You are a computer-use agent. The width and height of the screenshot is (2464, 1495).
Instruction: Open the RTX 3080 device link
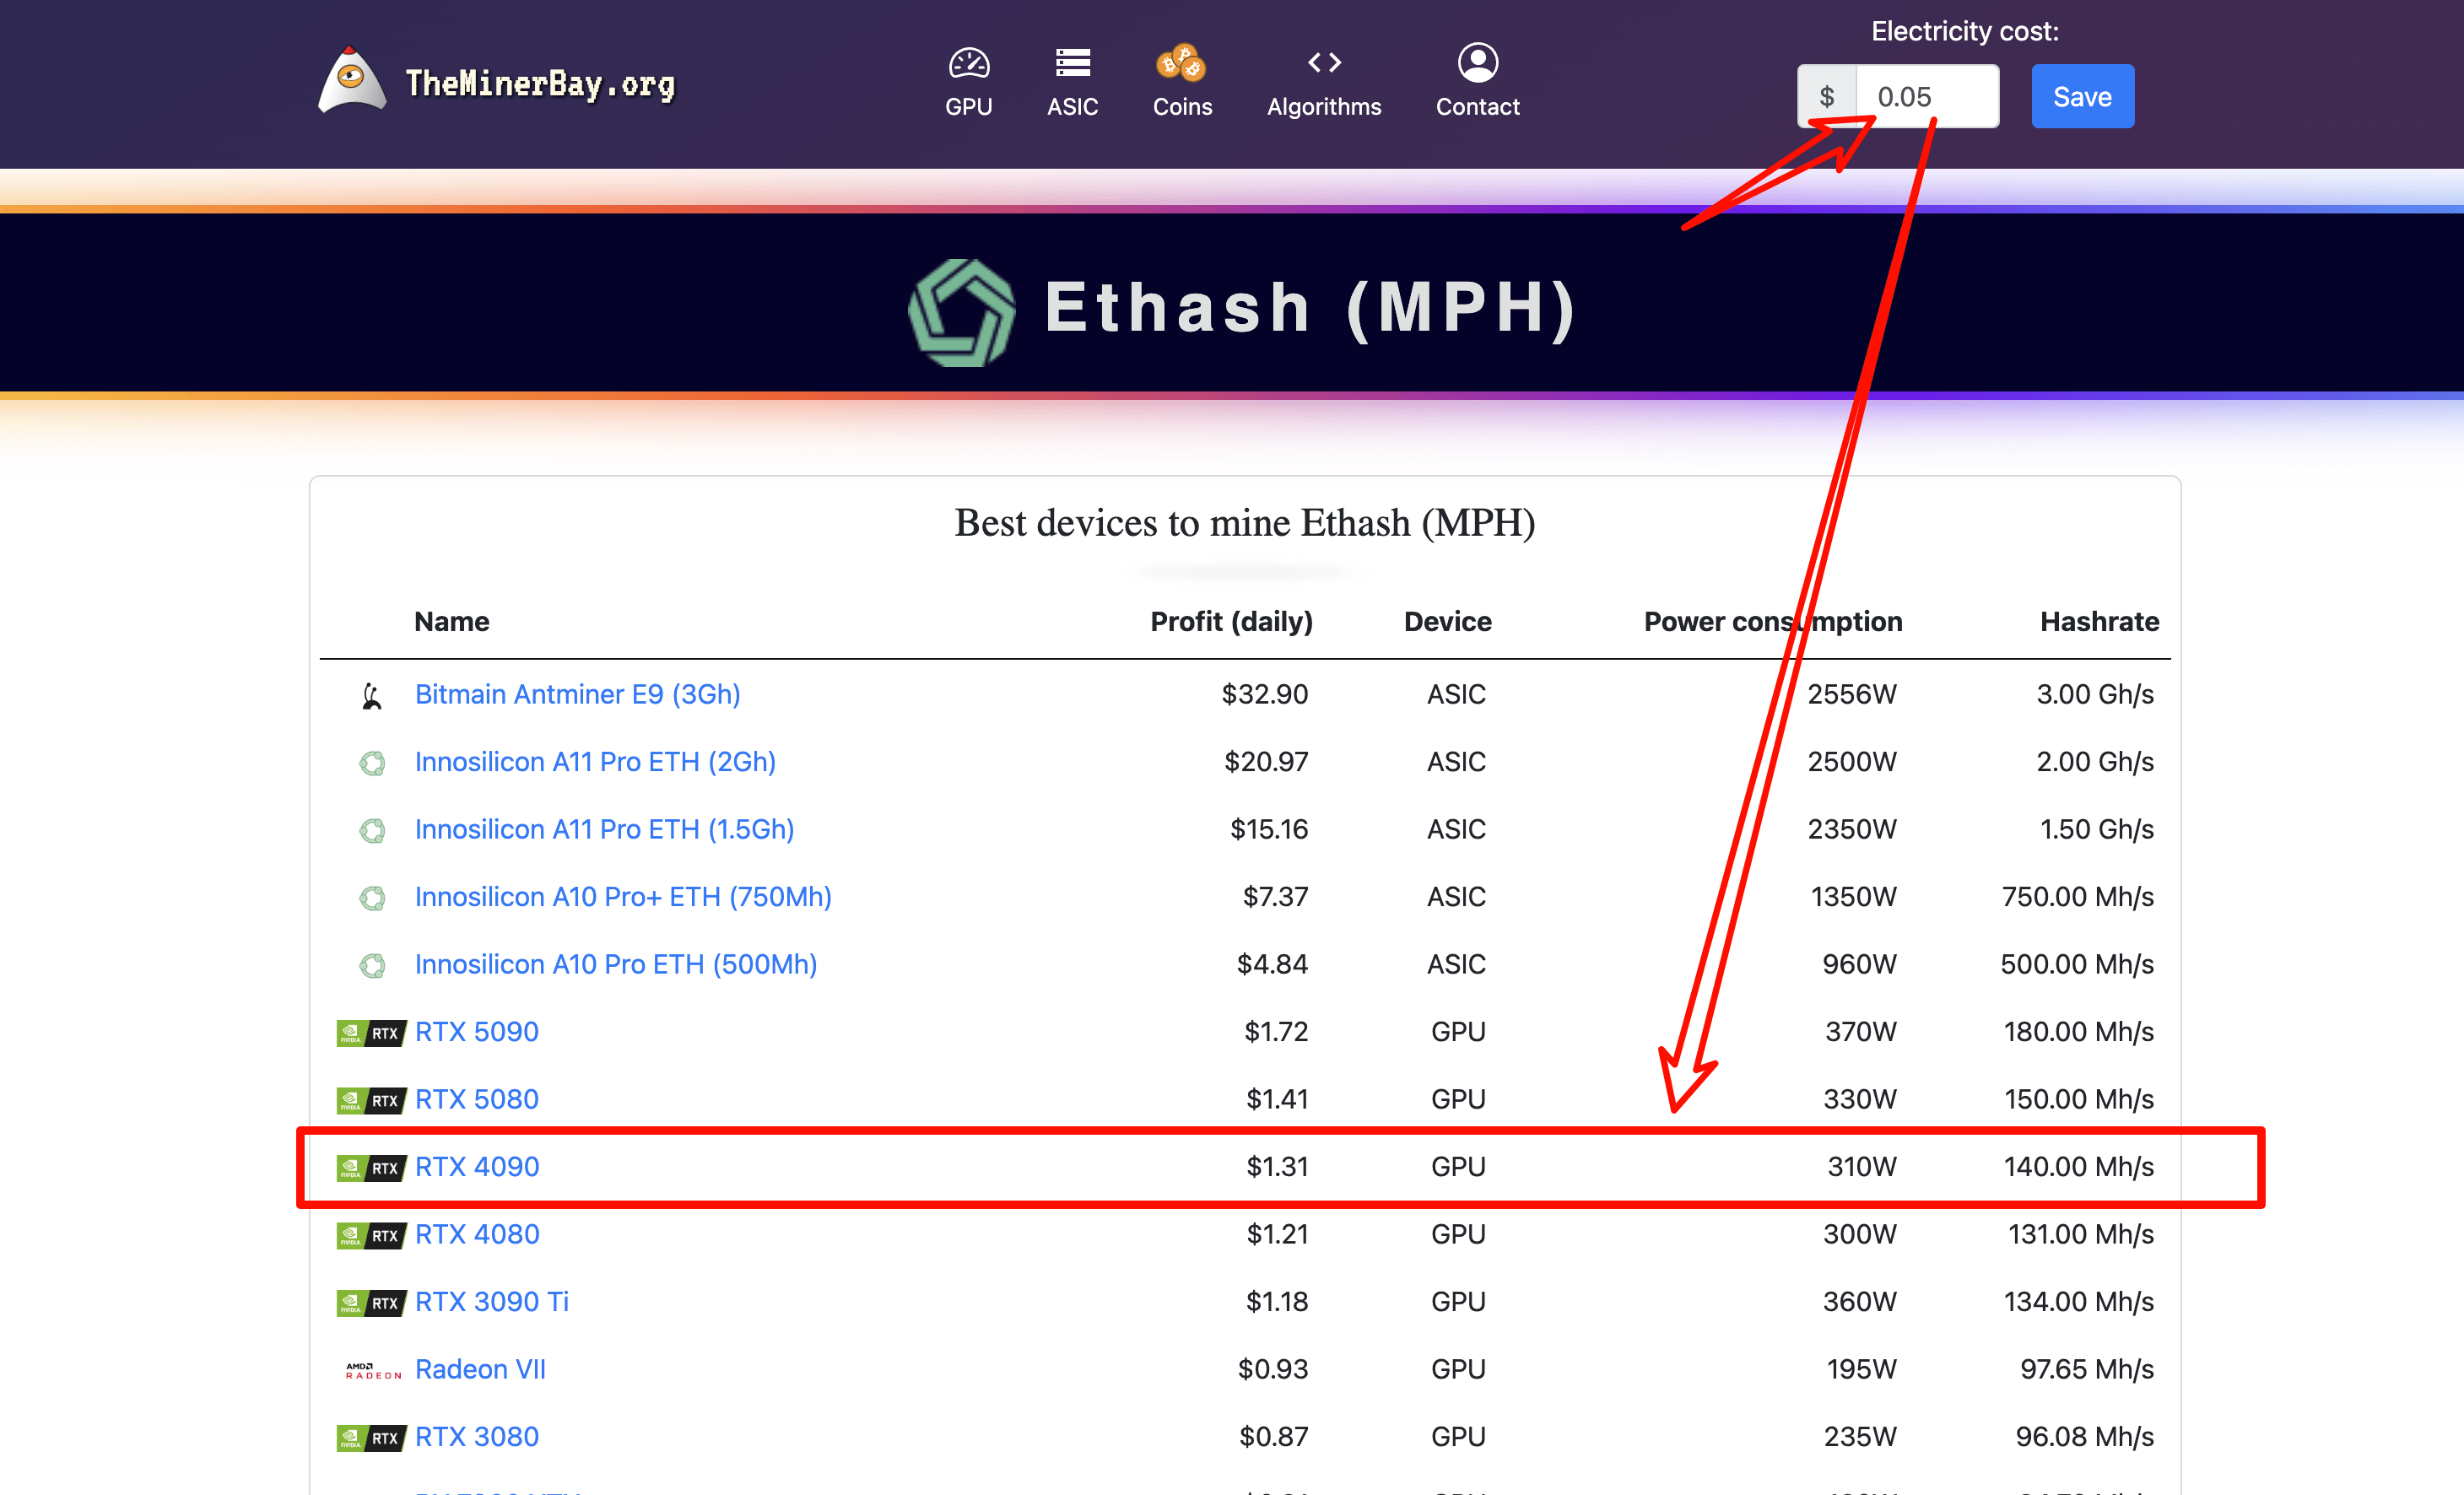point(476,1436)
